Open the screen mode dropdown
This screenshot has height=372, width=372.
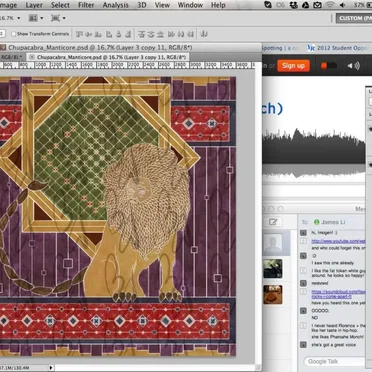(58, 18)
